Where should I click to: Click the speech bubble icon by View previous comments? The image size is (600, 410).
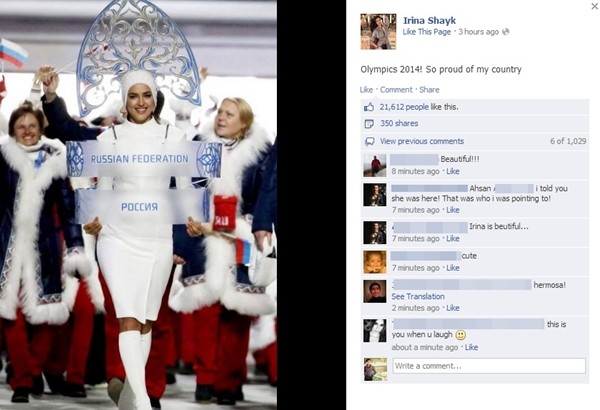[x=369, y=142]
